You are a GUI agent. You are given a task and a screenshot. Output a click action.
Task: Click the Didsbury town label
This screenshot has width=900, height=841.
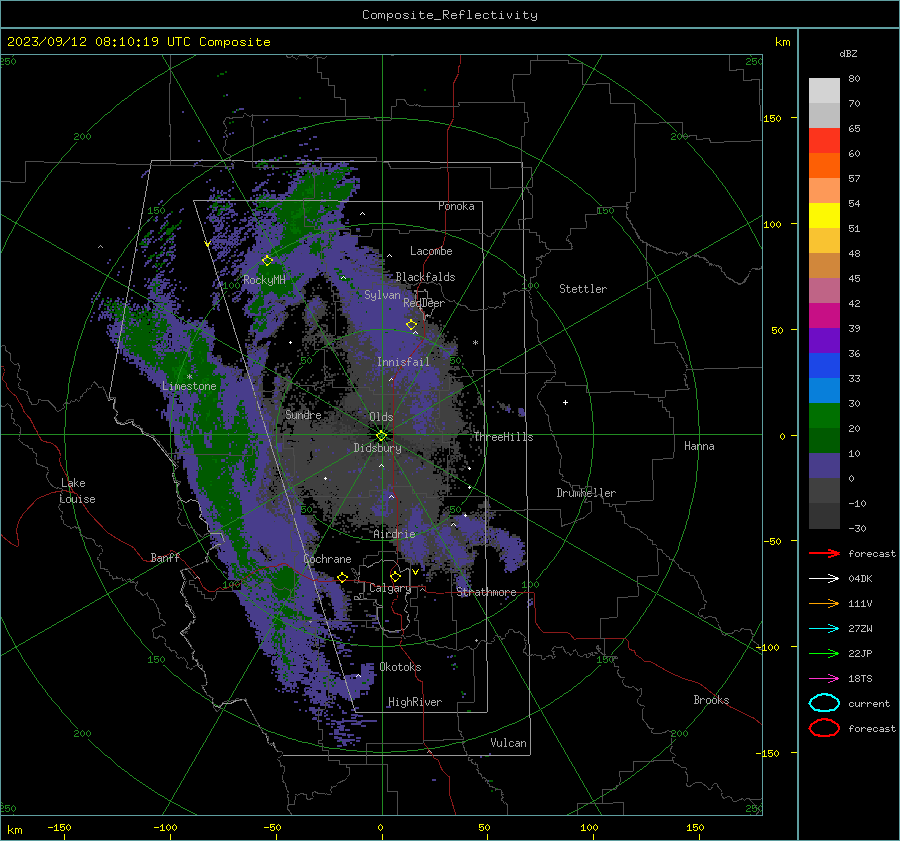tap(377, 448)
